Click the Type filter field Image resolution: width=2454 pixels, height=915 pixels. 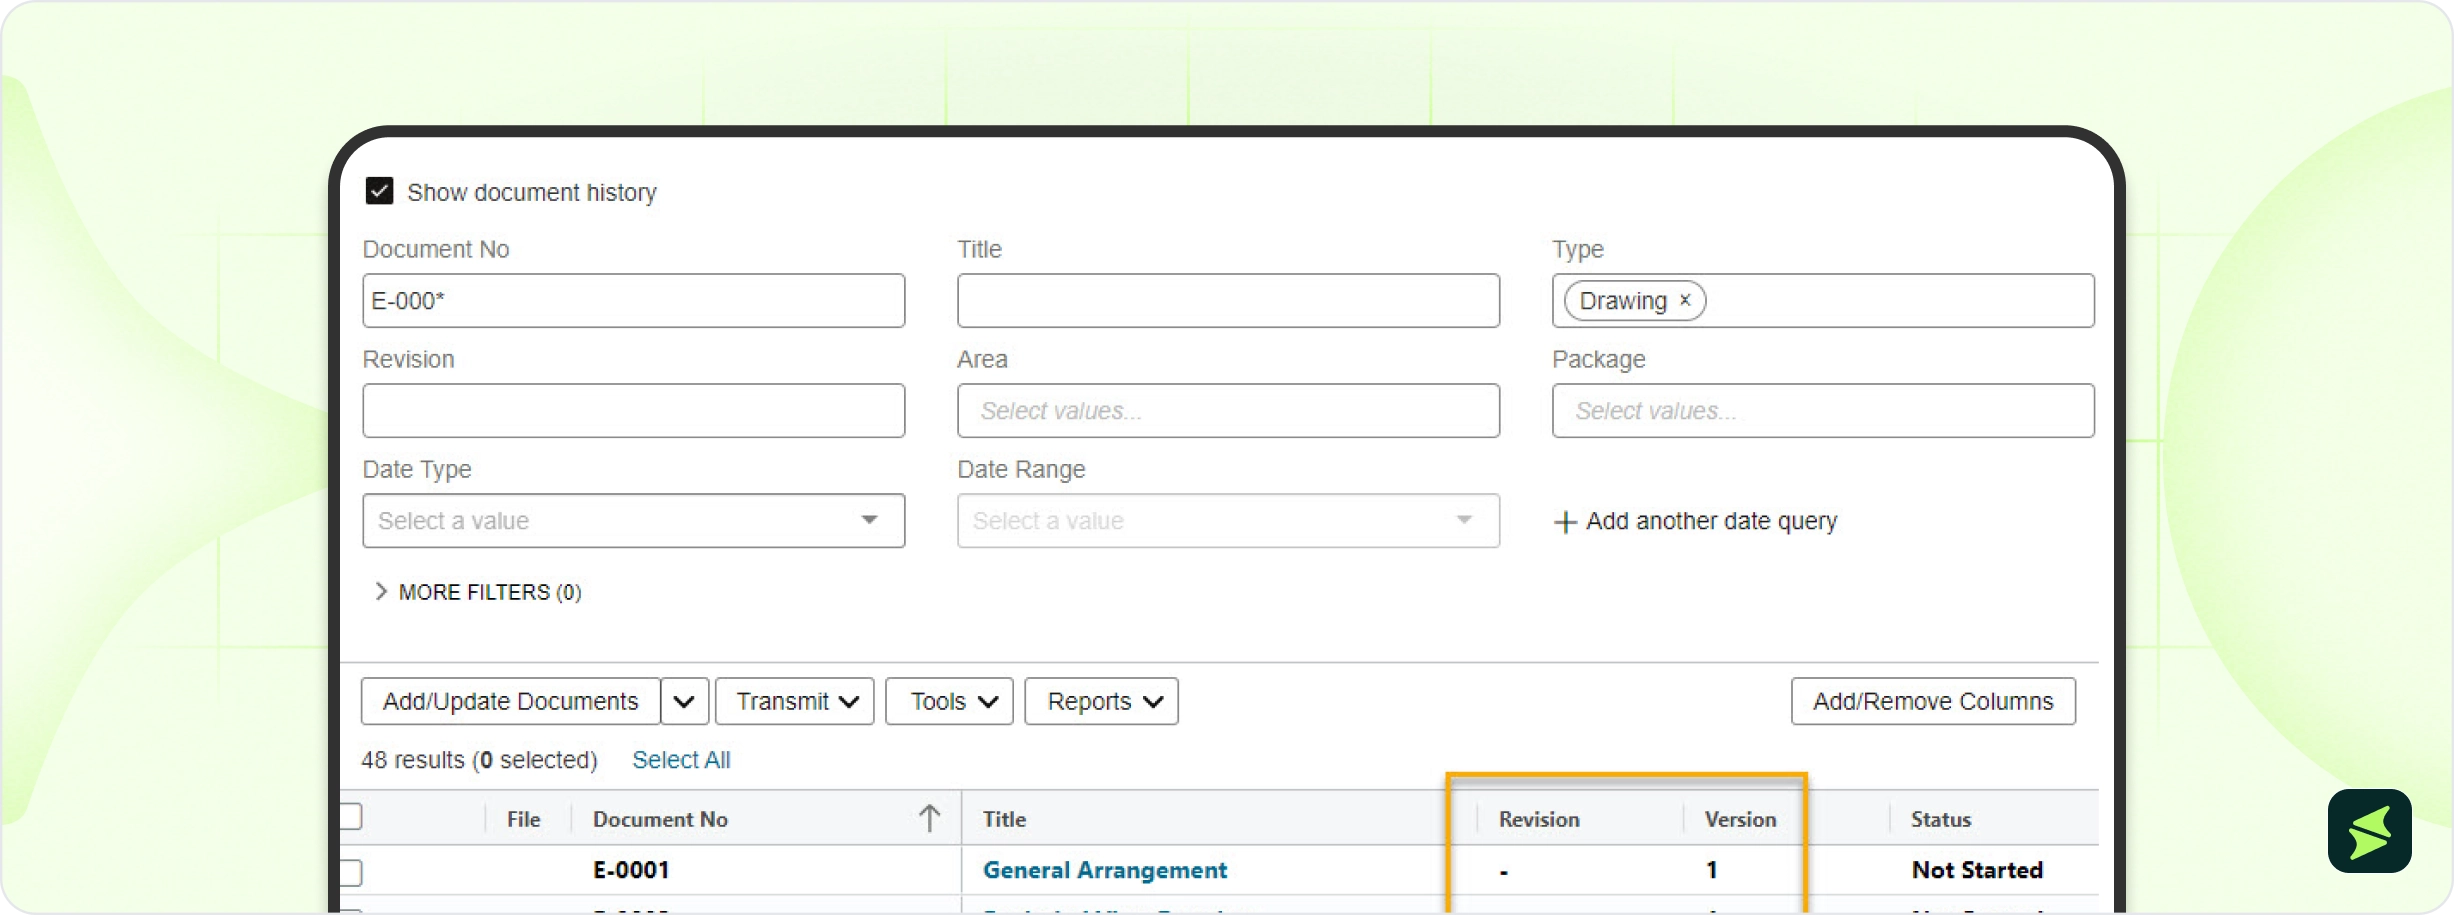coord(1823,301)
